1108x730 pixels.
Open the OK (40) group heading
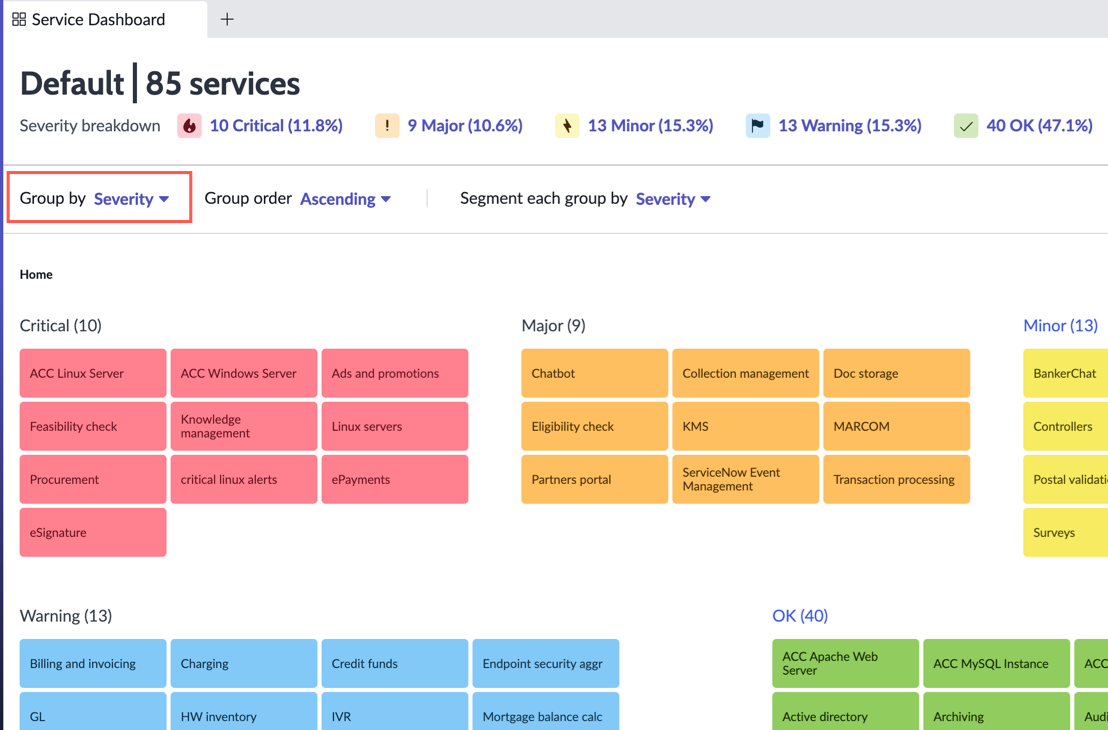coord(800,616)
